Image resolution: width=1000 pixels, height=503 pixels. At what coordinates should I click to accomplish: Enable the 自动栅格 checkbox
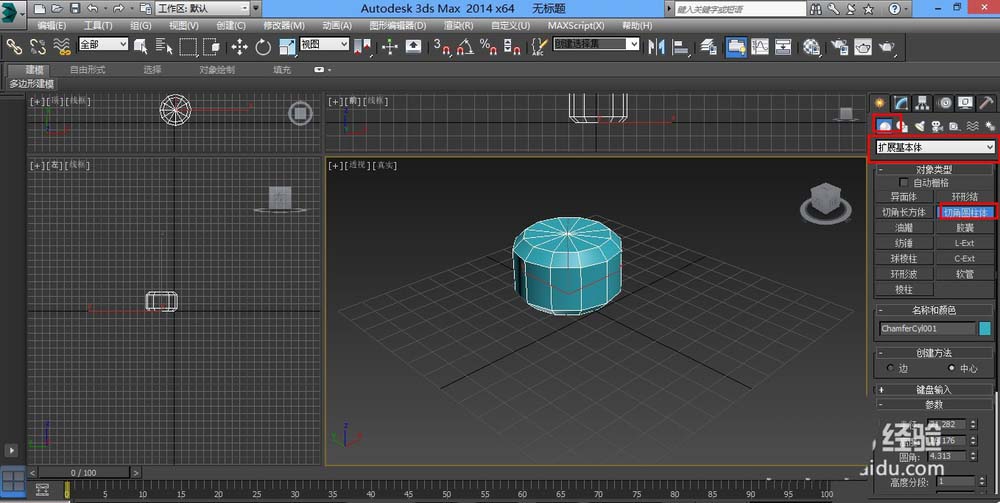(x=906, y=183)
